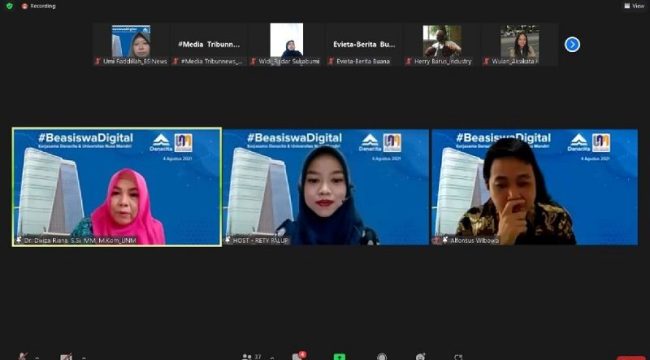The height and width of the screenshot is (360, 650).
Task: Click the red Leave button
Action: click(632, 358)
